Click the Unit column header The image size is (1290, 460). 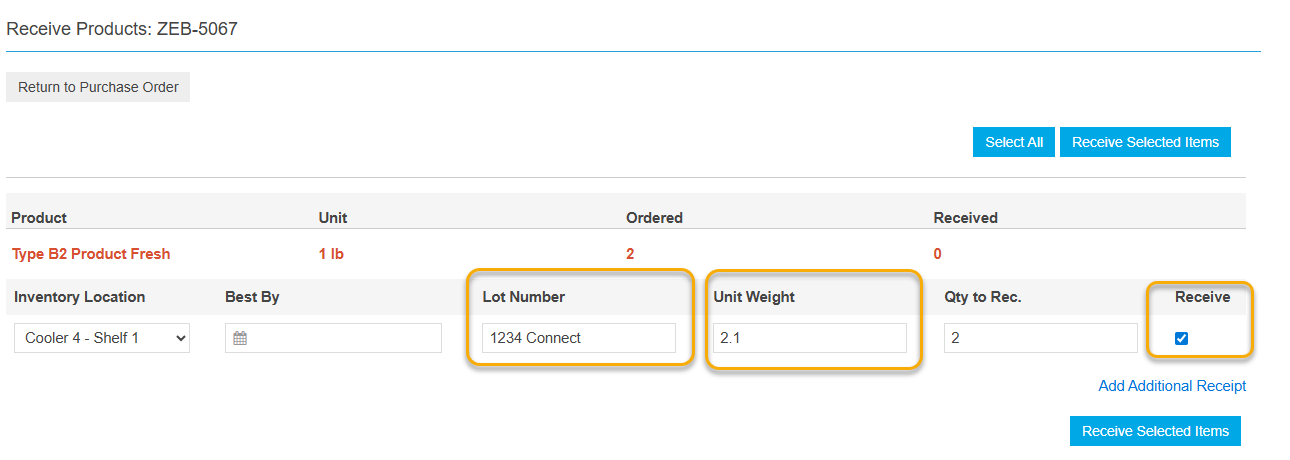pos(333,218)
